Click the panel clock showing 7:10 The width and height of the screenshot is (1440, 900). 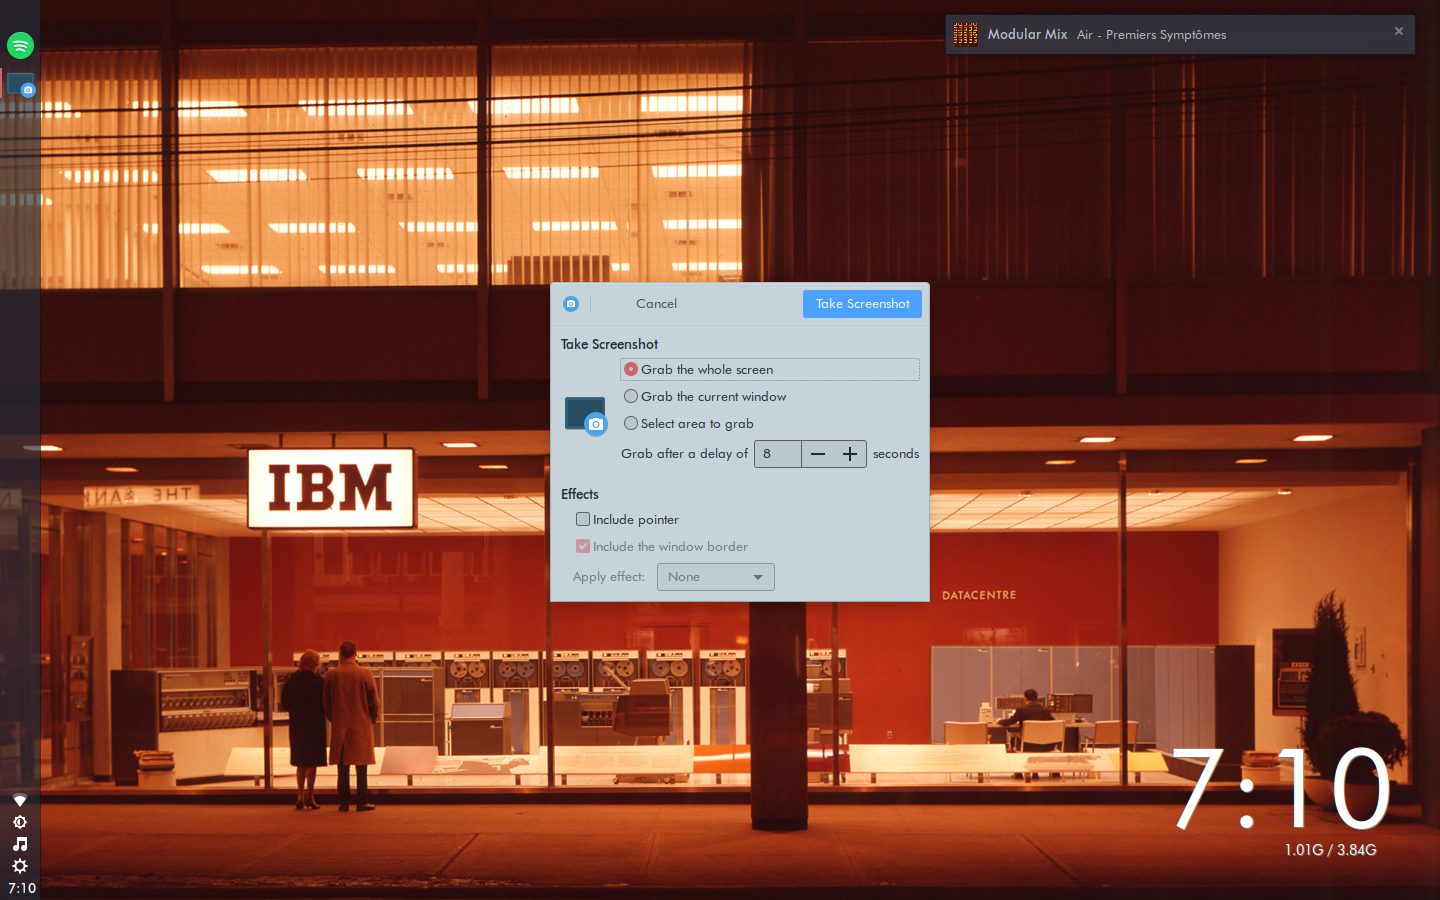coord(22,888)
